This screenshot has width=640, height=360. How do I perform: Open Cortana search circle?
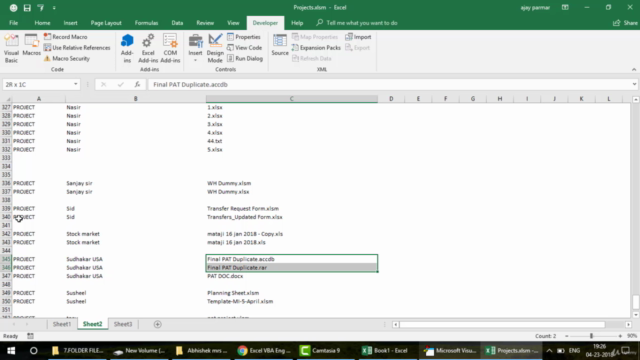(33, 351)
